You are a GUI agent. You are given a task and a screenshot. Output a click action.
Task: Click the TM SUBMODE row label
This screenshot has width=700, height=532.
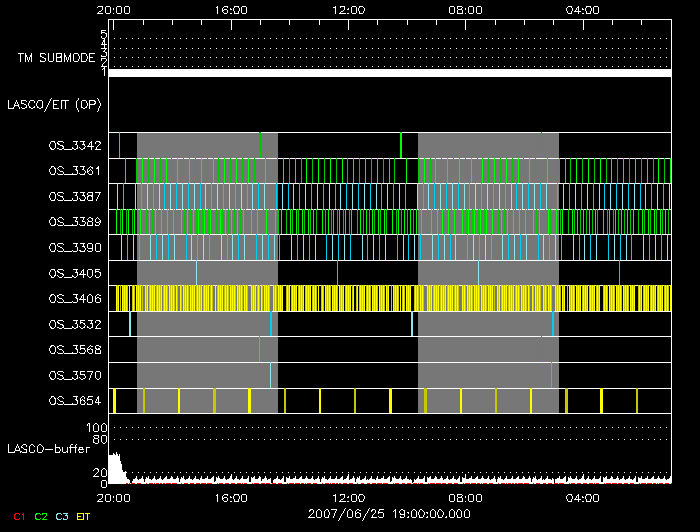[x=56, y=58]
